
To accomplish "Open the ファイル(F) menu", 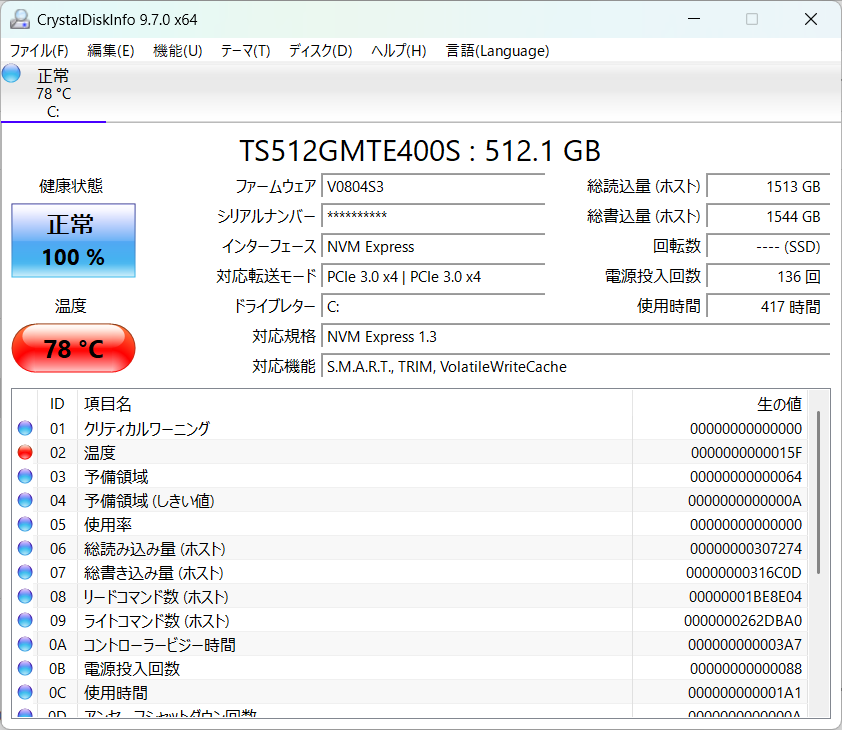I will pyautogui.click(x=39, y=51).
